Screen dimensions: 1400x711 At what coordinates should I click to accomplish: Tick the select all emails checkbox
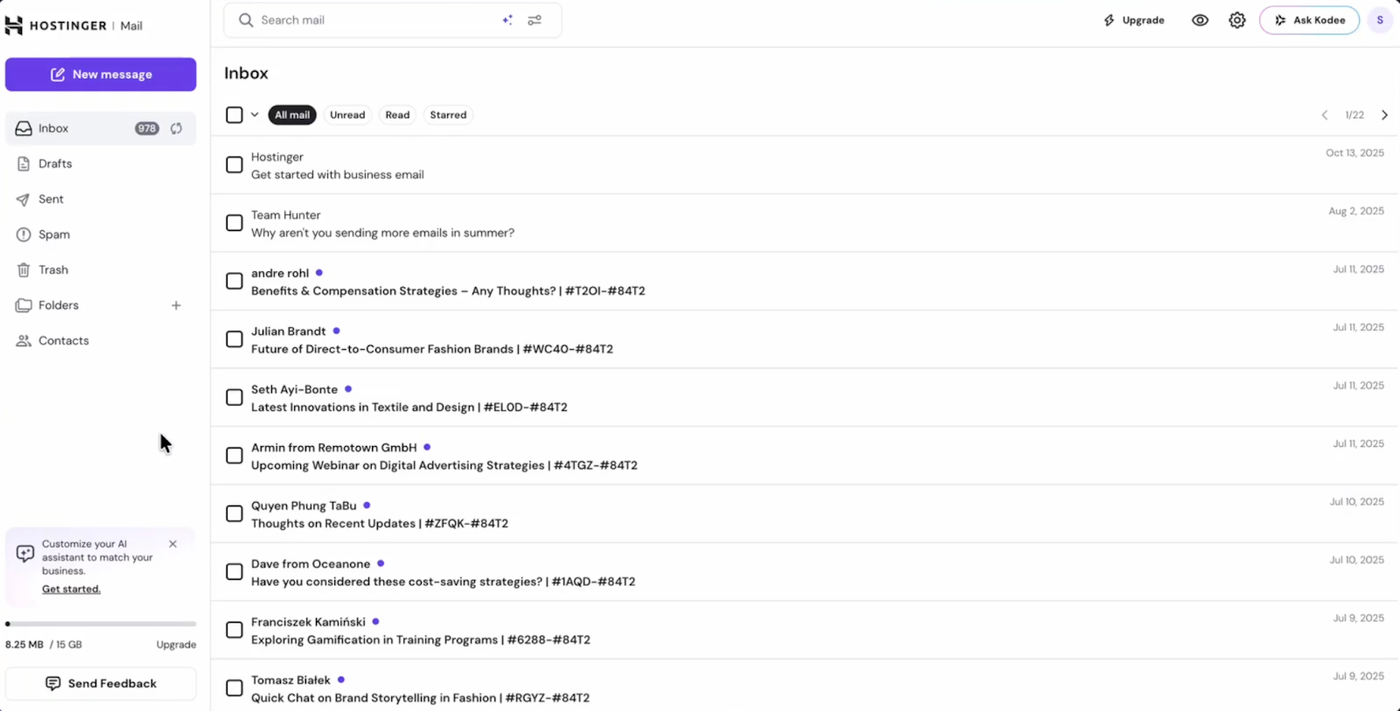pyautogui.click(x=234, y=115)
